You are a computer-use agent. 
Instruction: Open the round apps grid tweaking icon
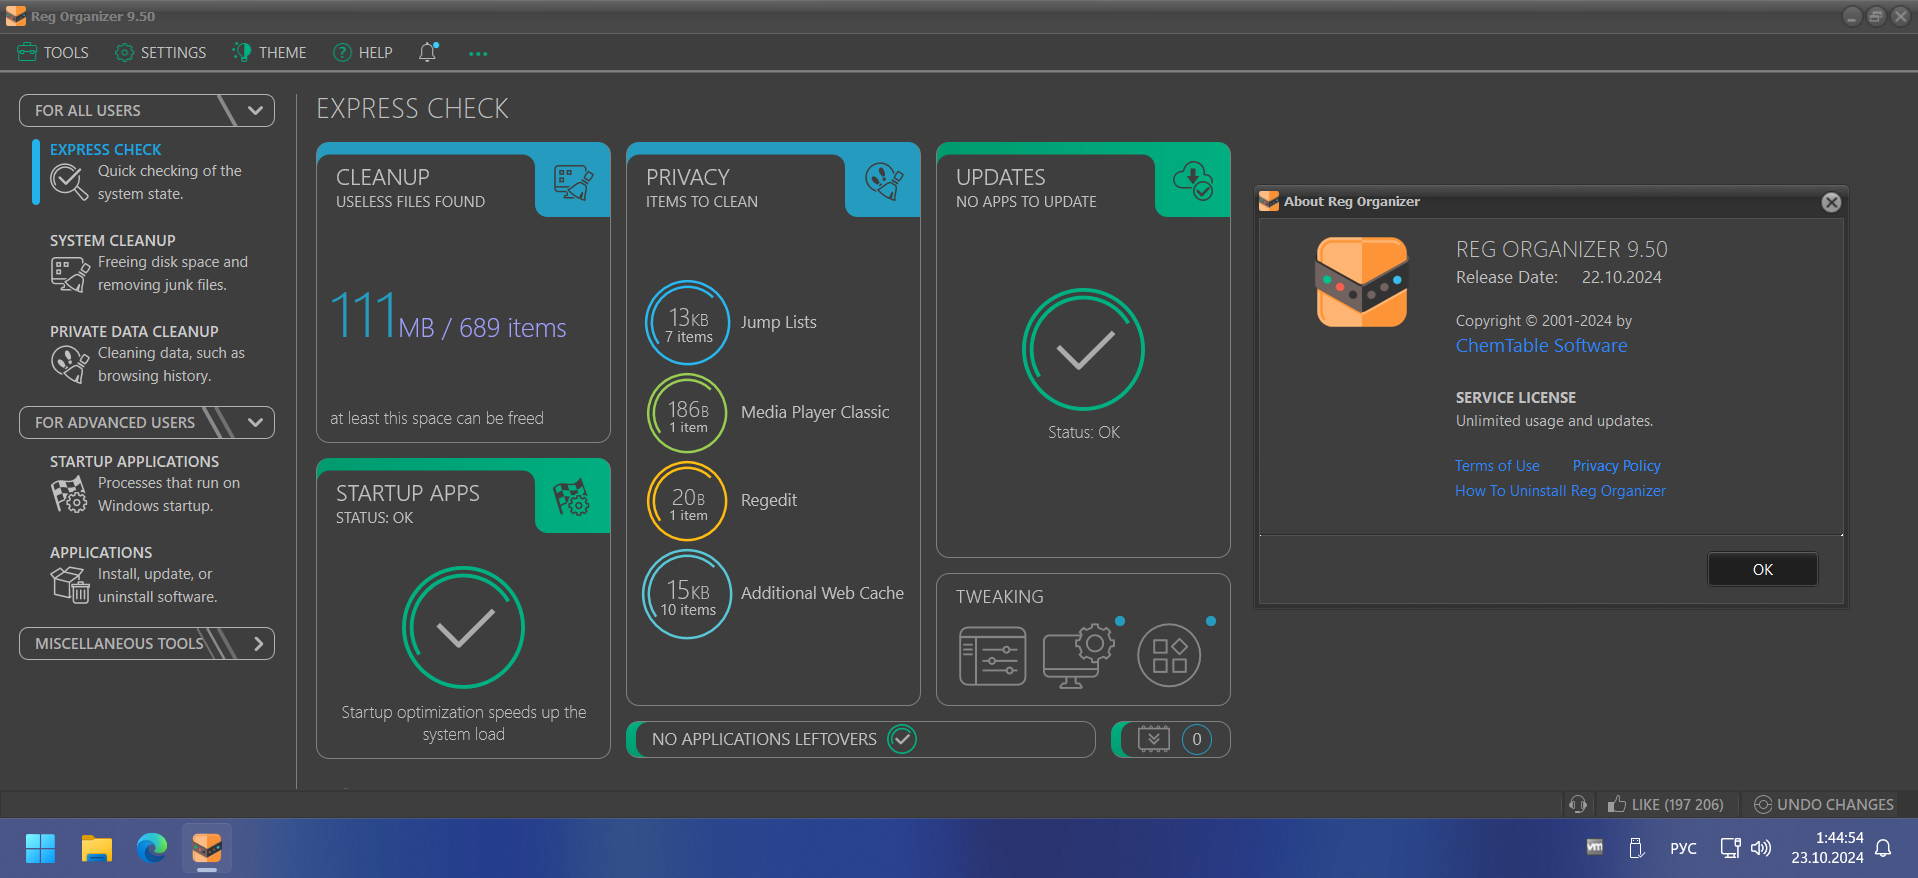coord(1169,656)
